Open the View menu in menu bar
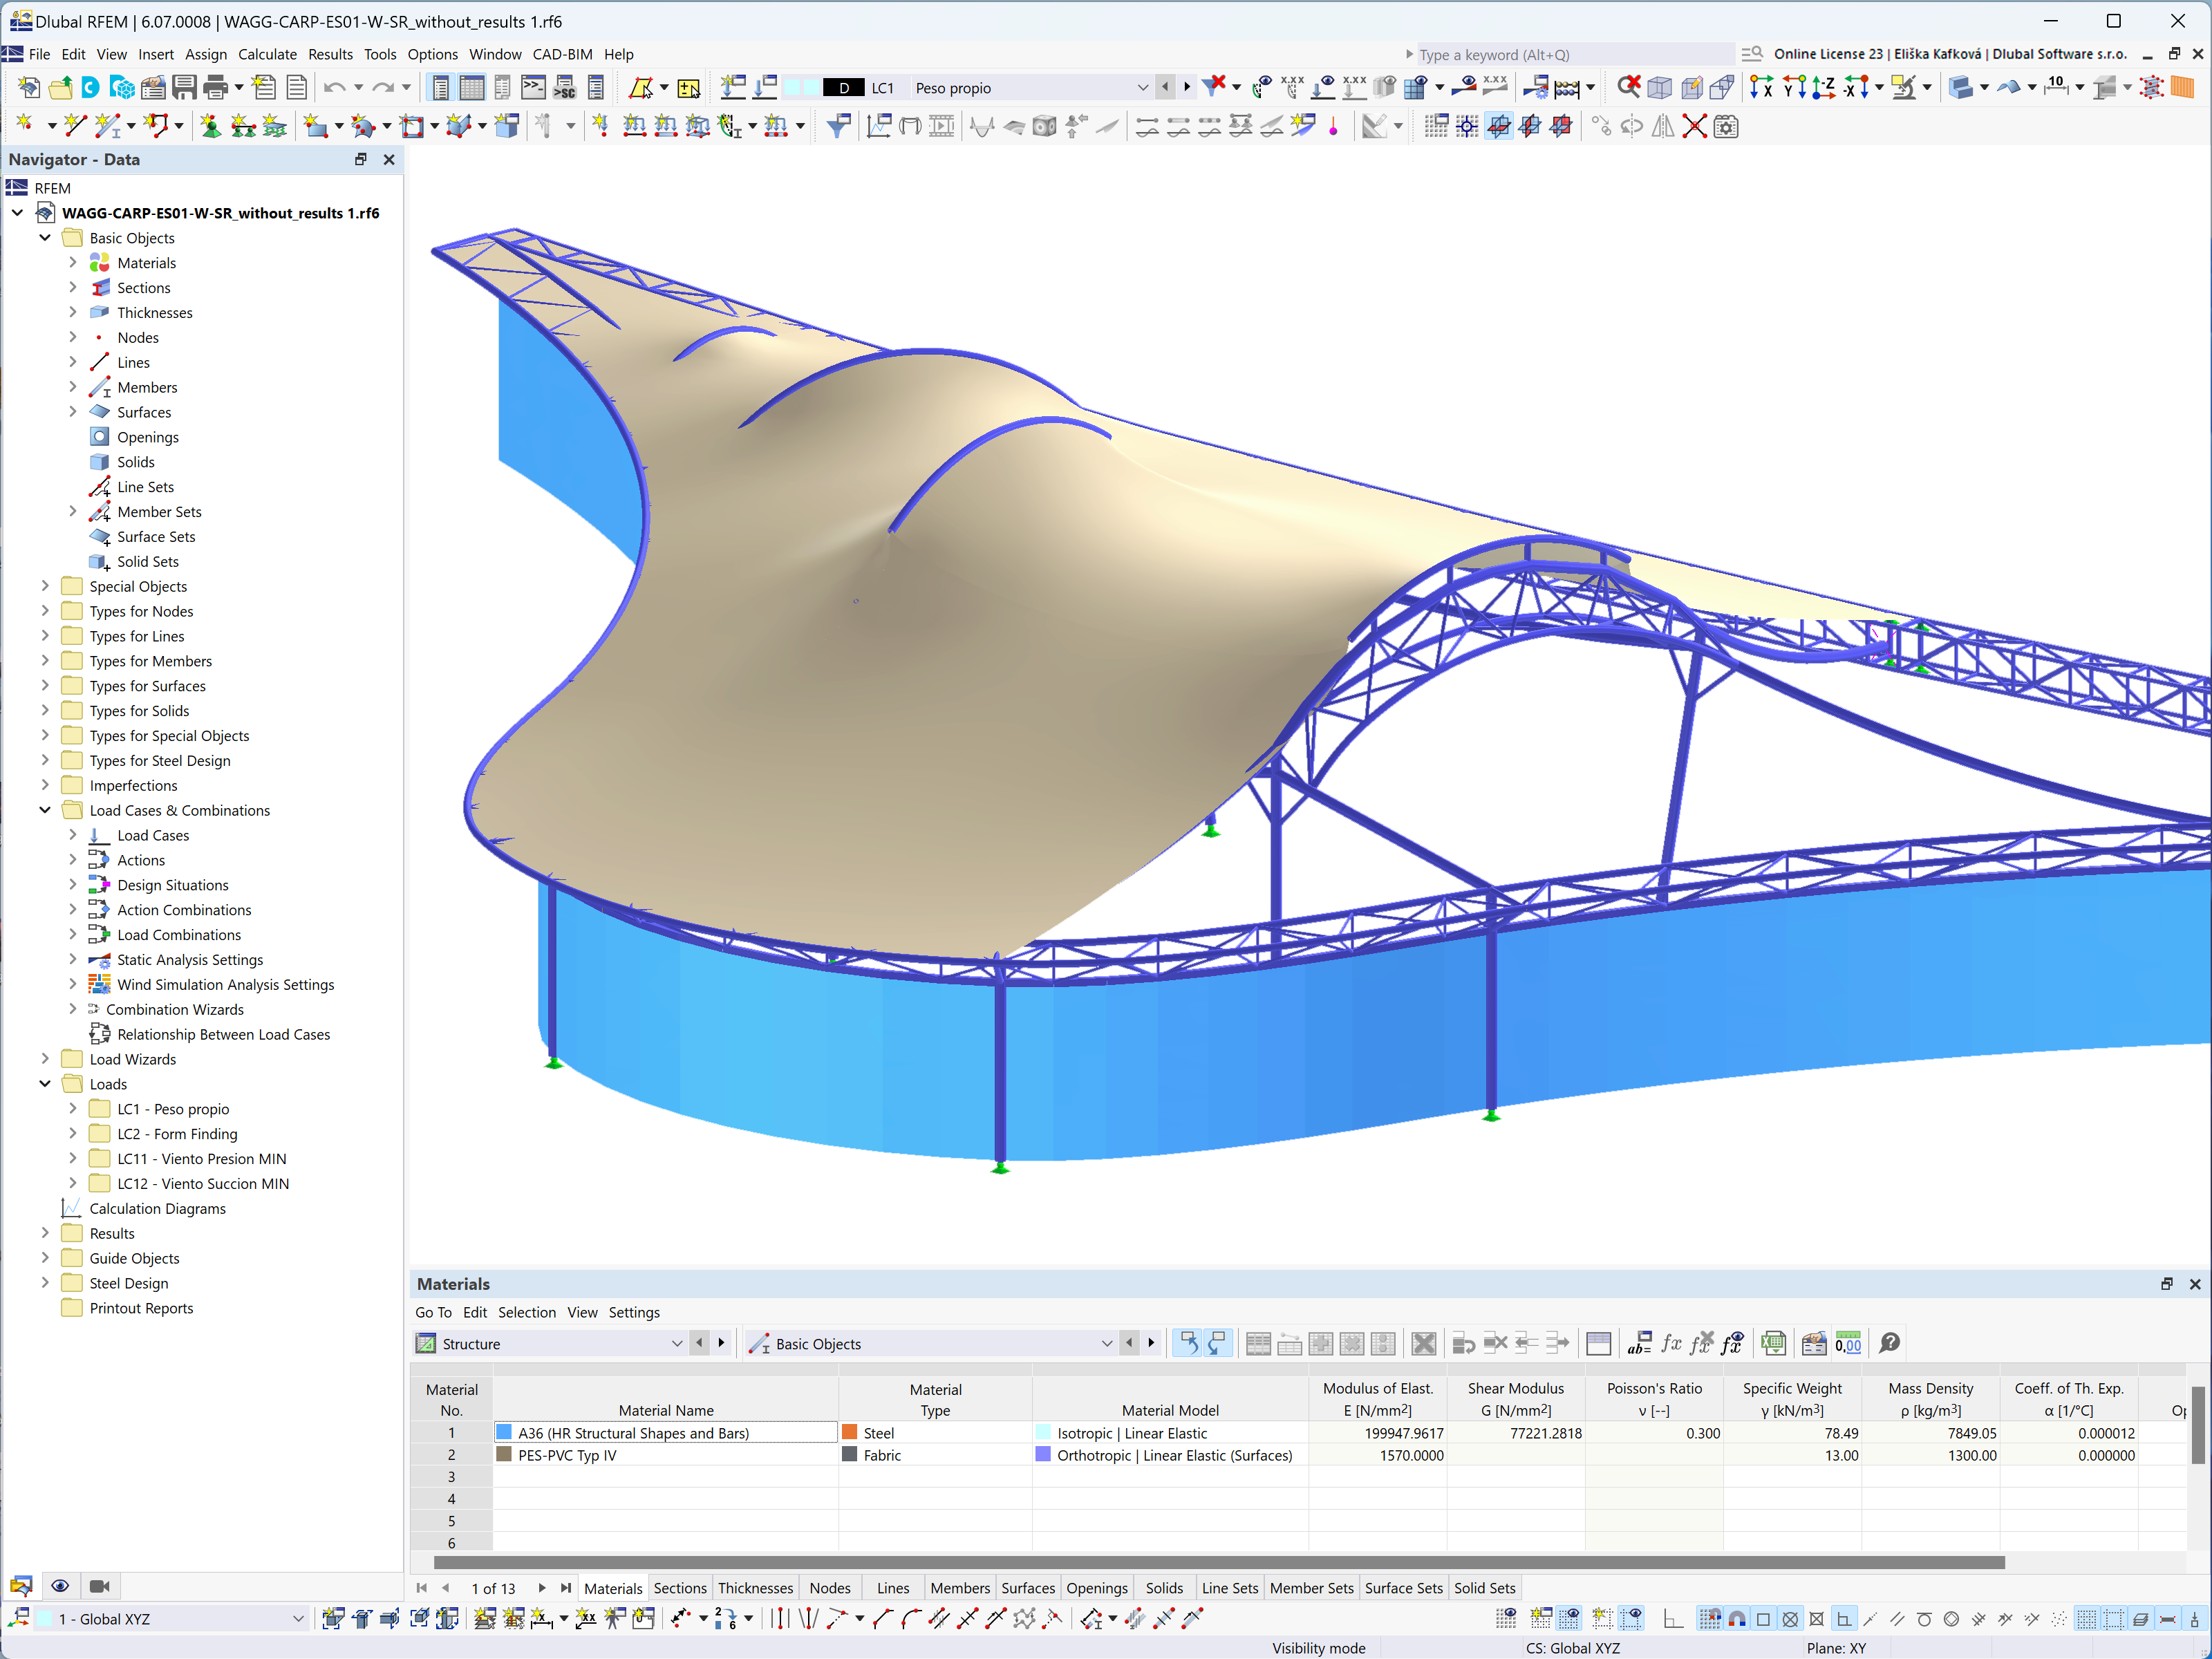 (x=110, y=56)
